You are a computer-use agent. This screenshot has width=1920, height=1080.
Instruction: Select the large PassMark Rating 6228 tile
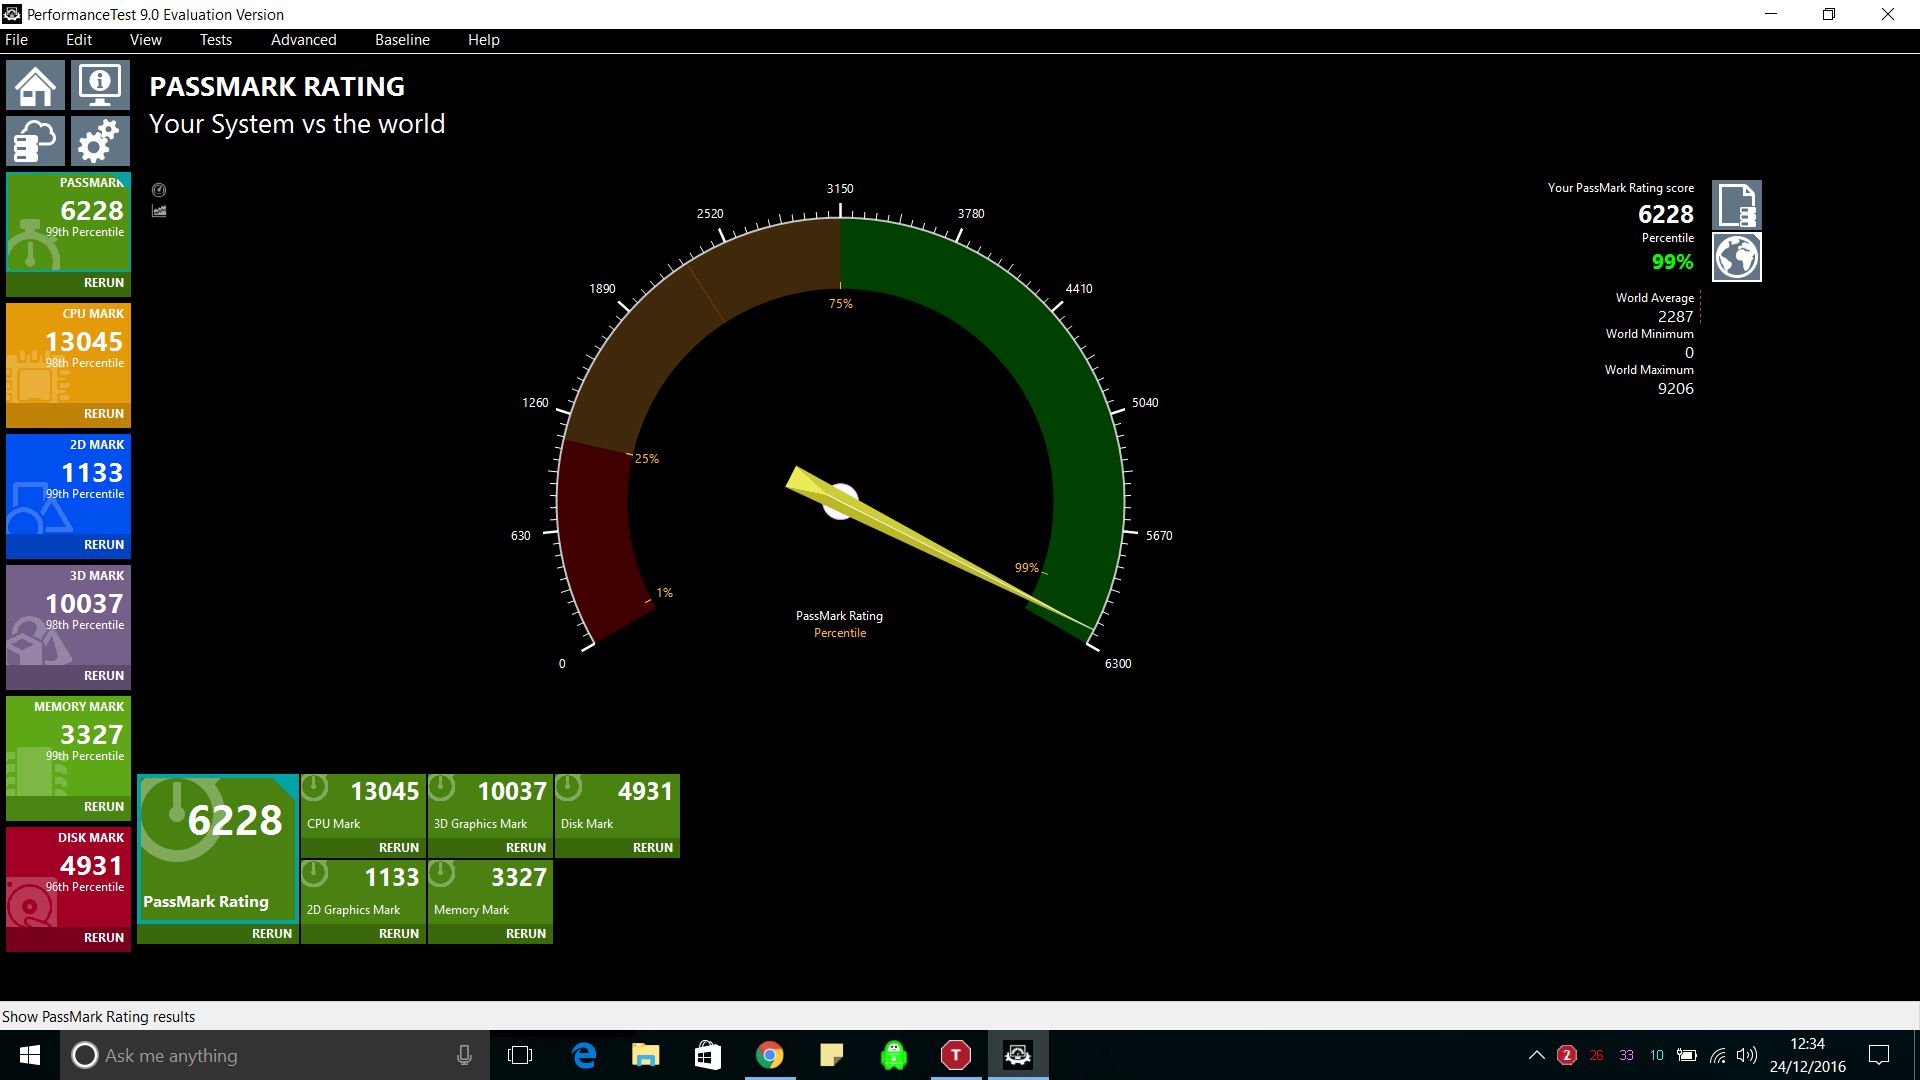coord(218,848)
